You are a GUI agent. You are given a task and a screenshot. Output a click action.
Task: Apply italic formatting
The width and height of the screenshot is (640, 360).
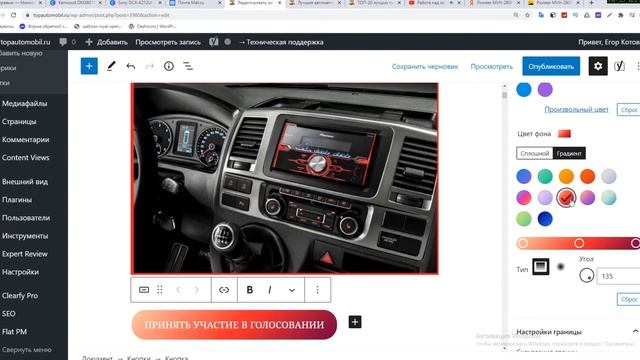270,290
